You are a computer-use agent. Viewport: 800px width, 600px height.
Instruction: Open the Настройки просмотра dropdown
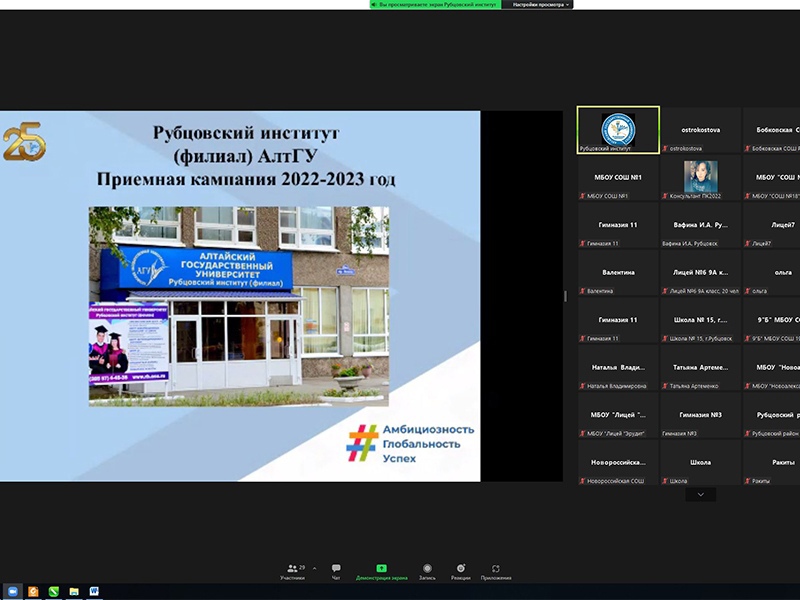(x=538, y=5)
